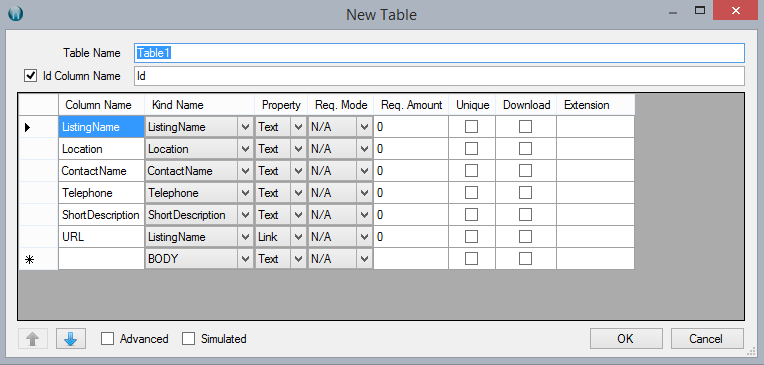The width and height of the screenshot is (764, 365).
Task: Confirm with the OK button
Action: coord(626,339)
